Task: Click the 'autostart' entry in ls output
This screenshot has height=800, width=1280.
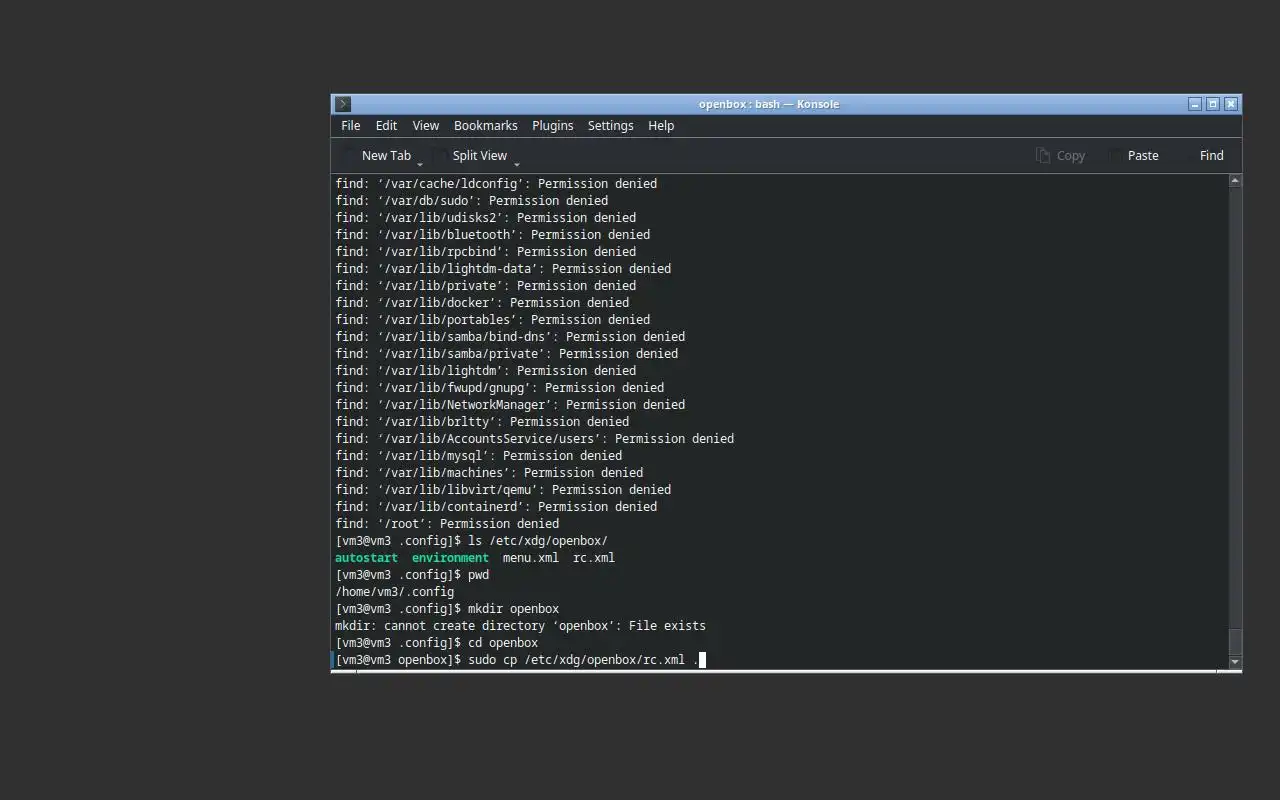Action: (x=366, y=557)
